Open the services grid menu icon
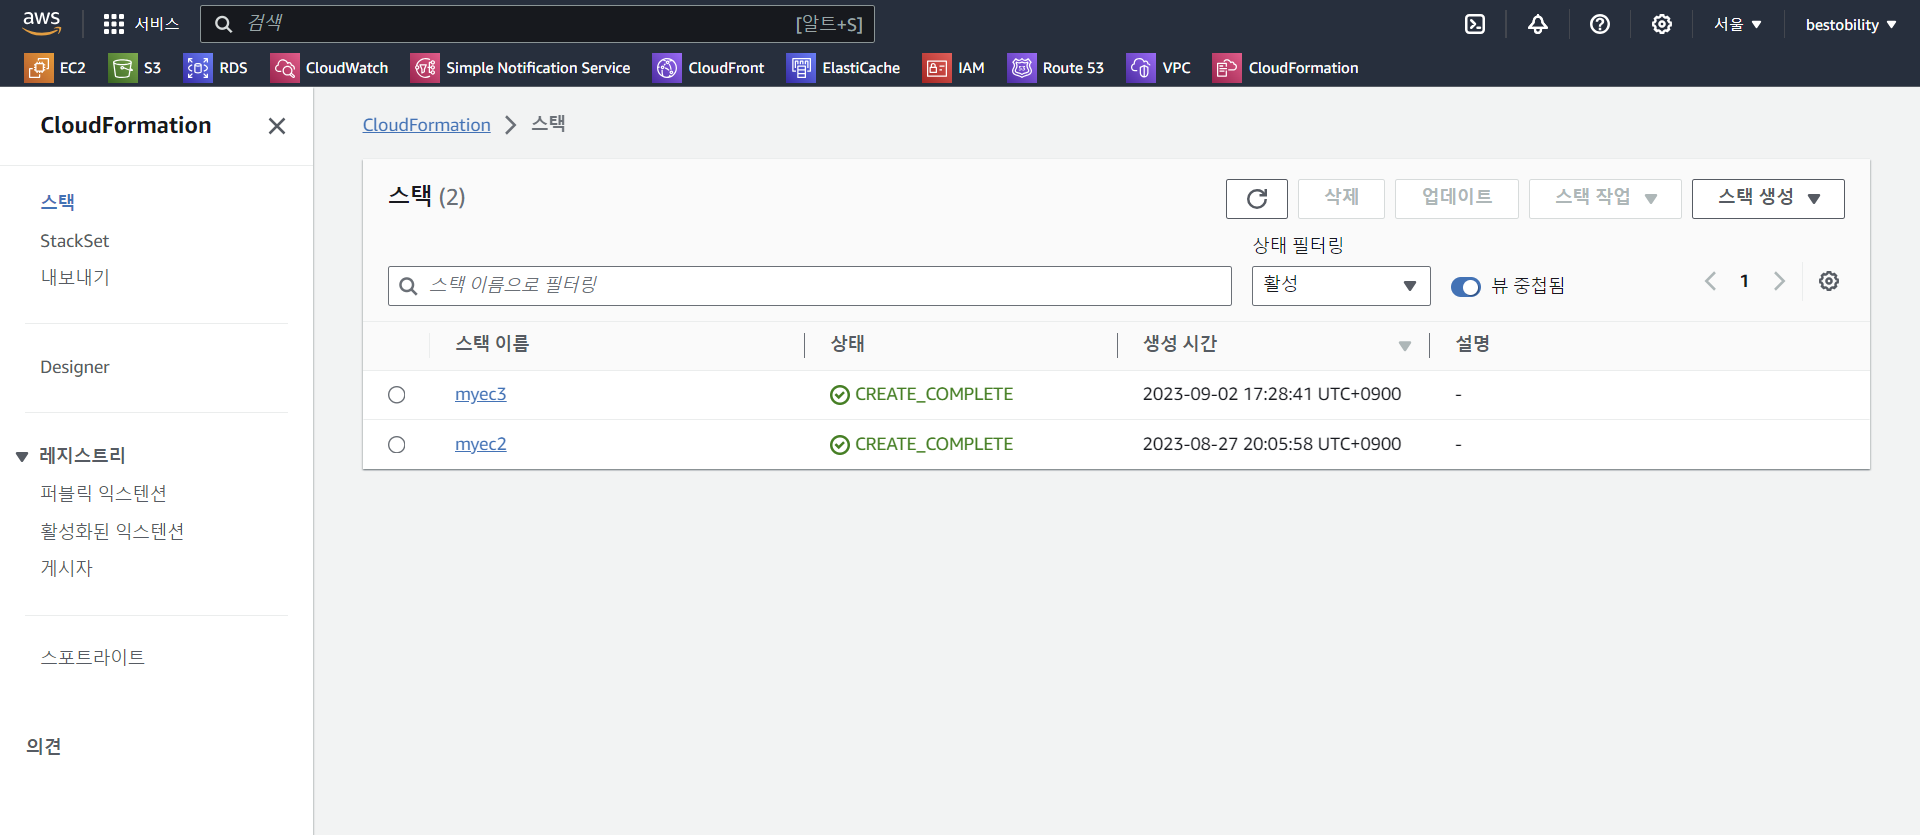Viewport: 1920px width, 835px height. 114,24
